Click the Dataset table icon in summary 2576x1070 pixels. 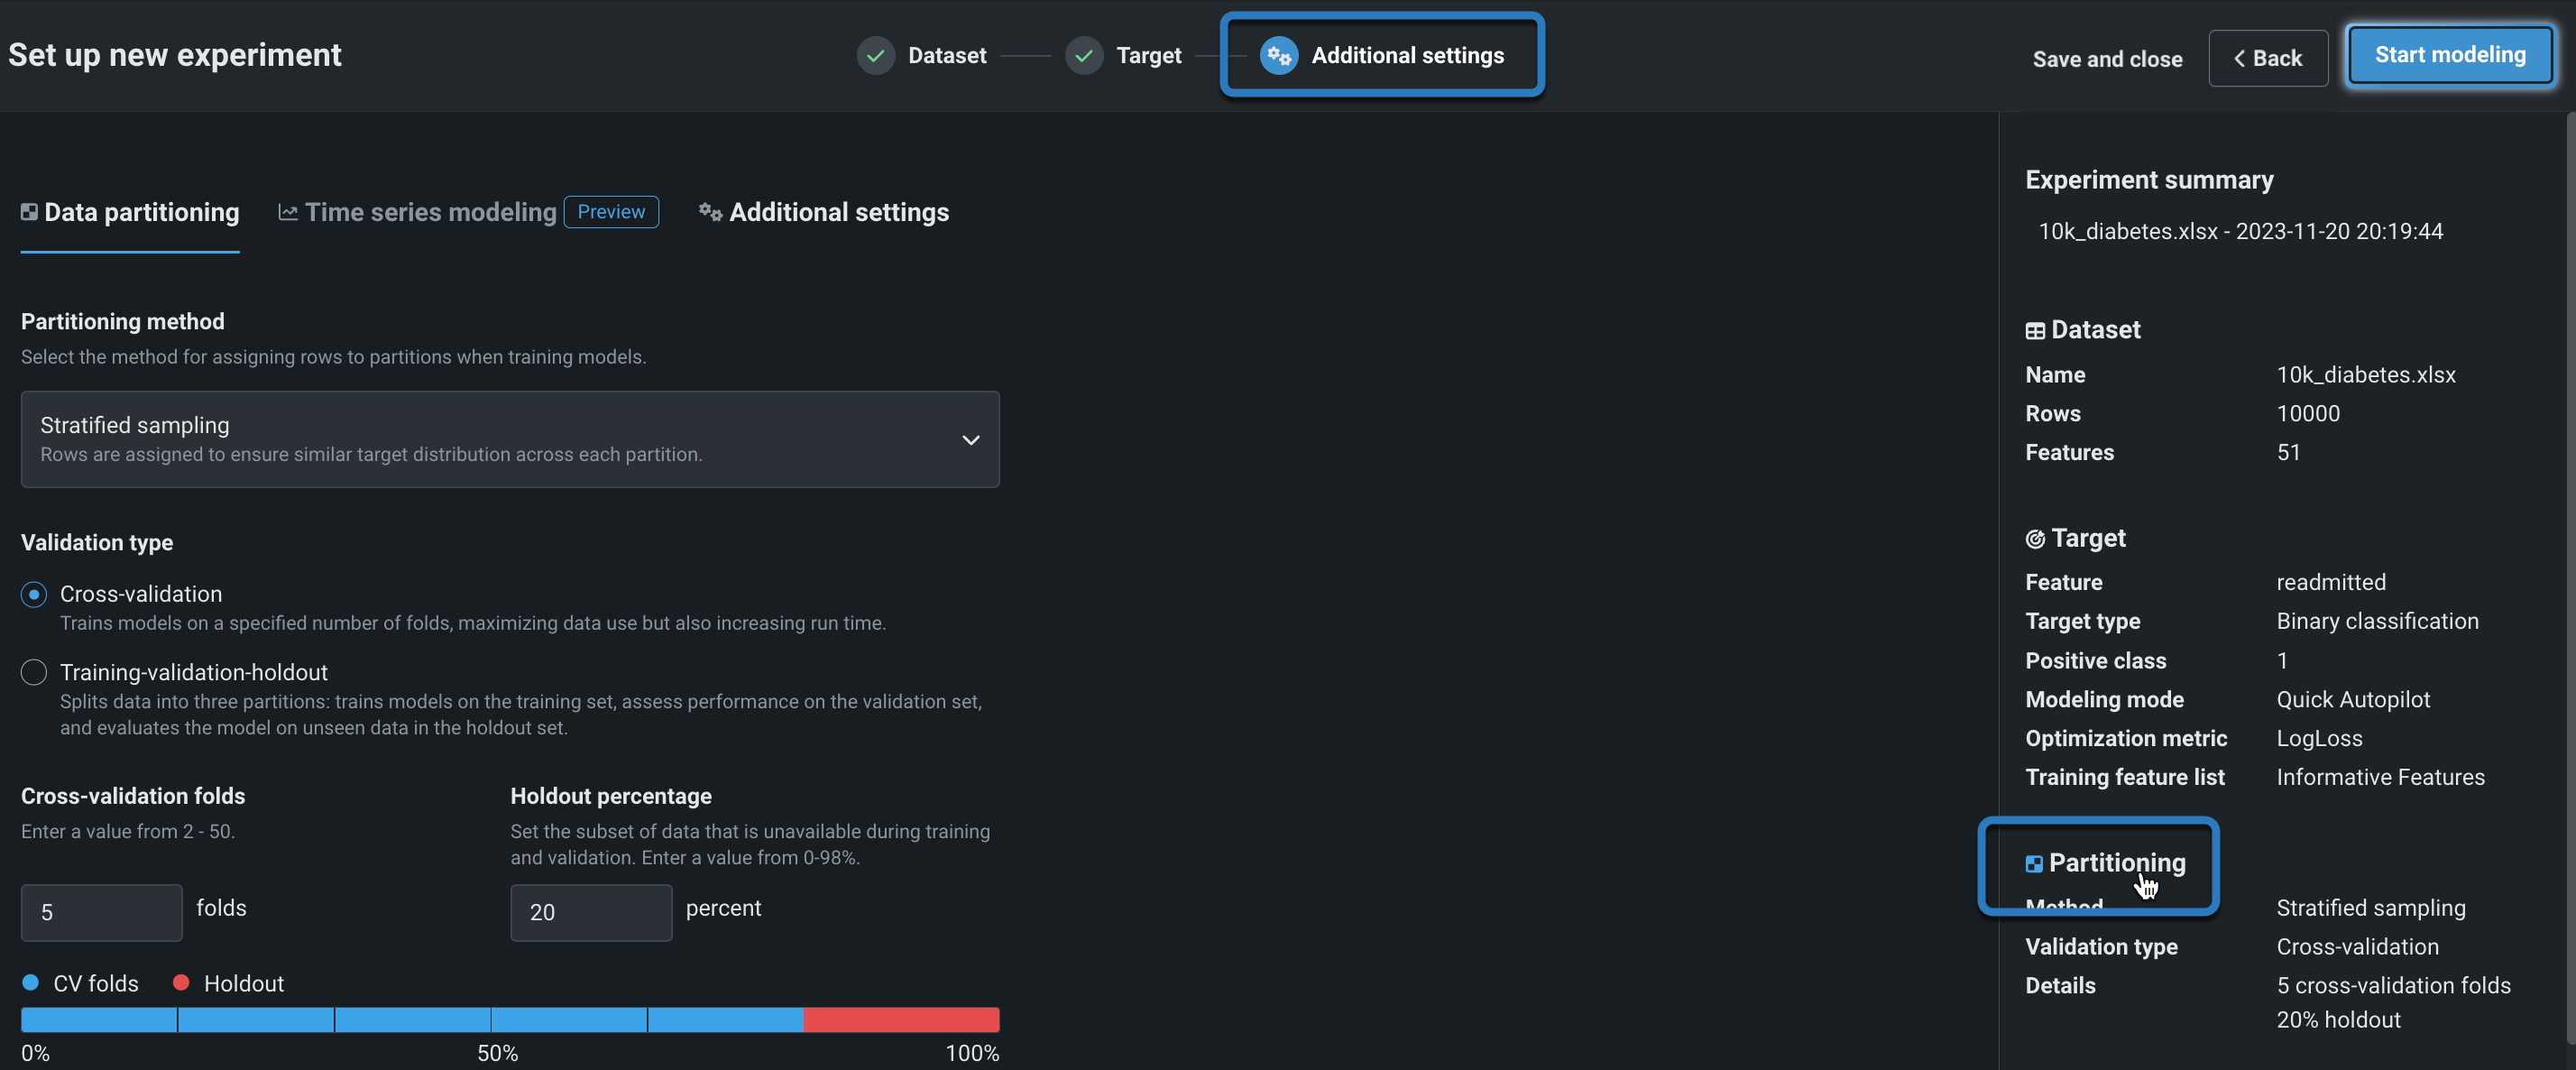click(2034, 331)
